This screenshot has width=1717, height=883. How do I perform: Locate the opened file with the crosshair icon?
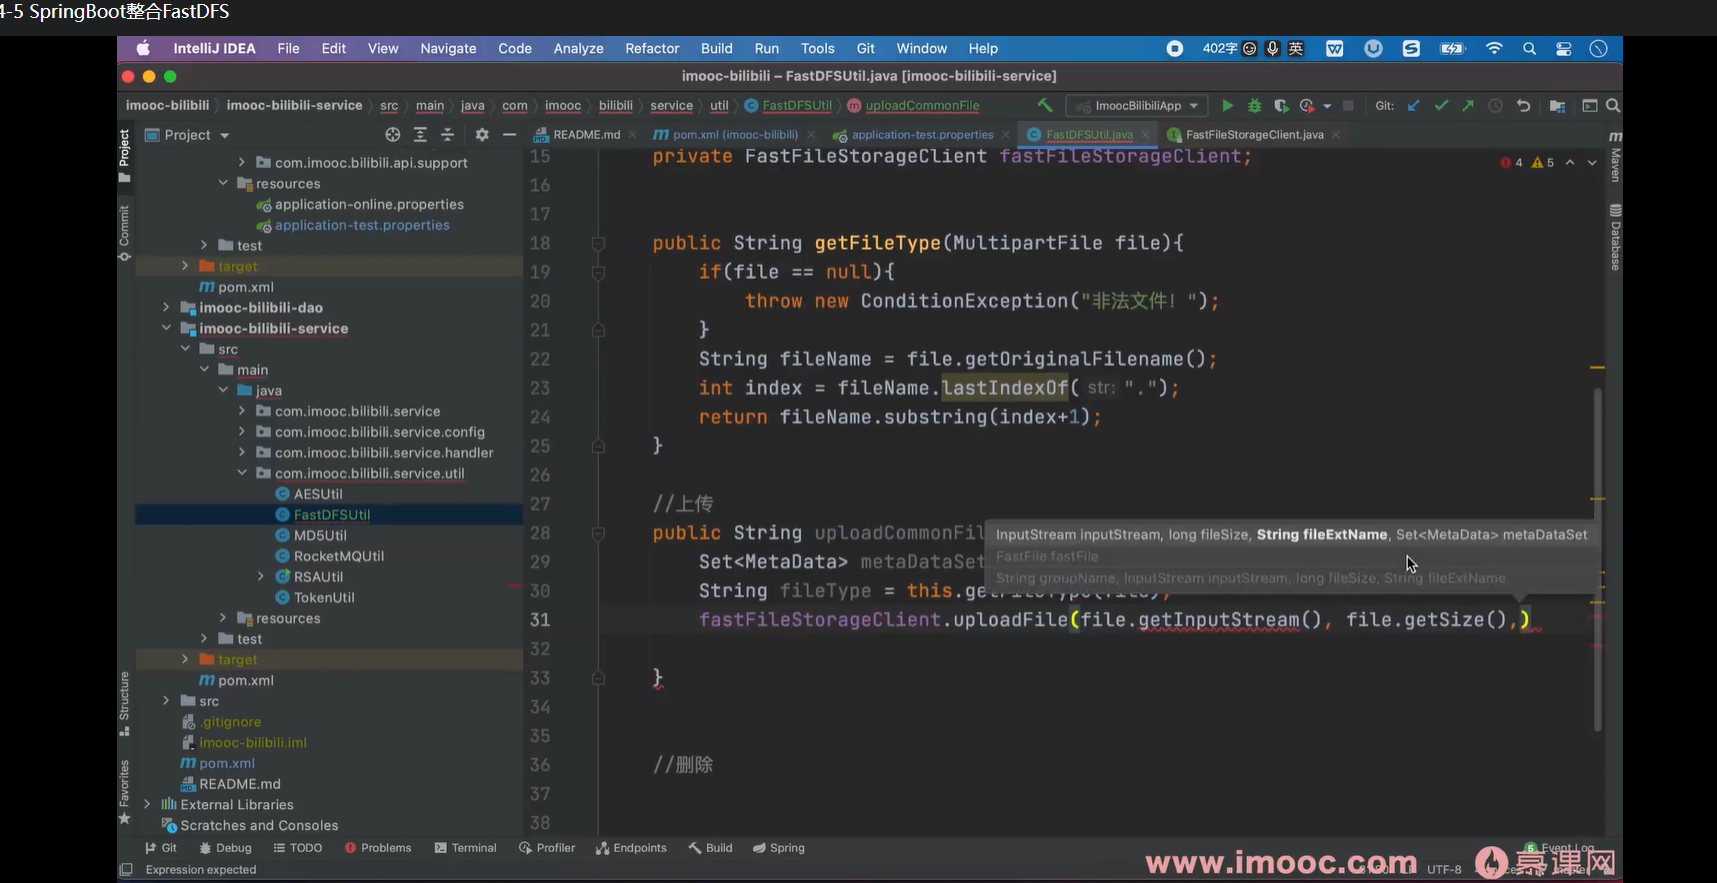click(x=393, y=135)
